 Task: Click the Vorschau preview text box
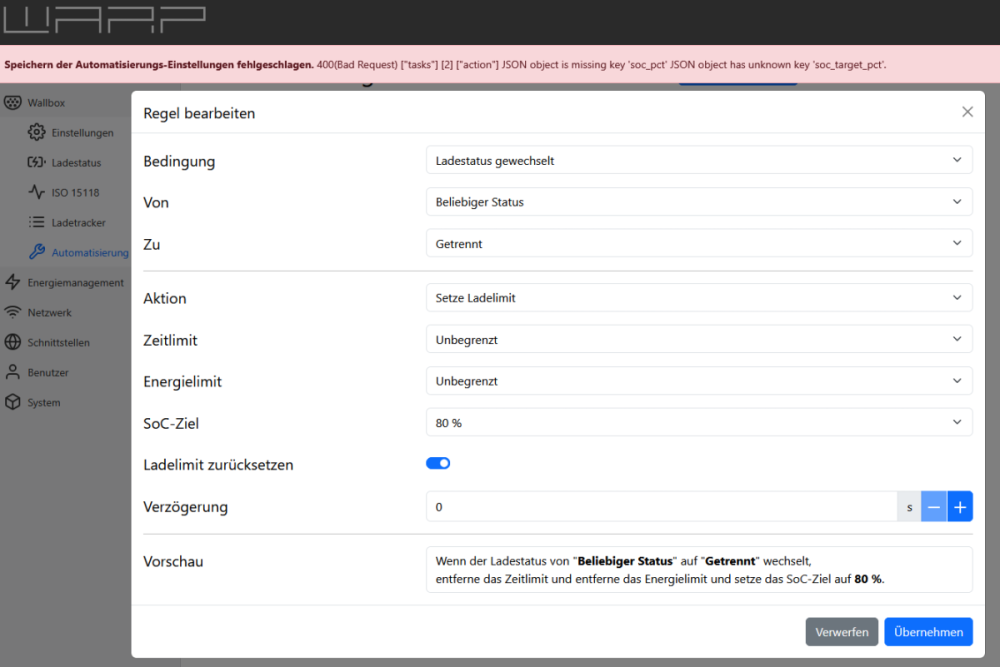point(699,569)
